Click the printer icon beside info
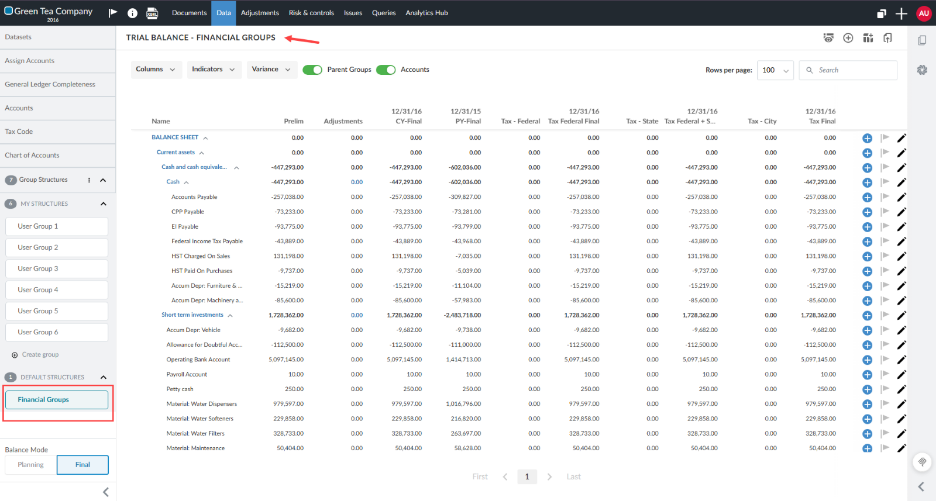Viewport: 936px width, 501px height. coord(152,13)
